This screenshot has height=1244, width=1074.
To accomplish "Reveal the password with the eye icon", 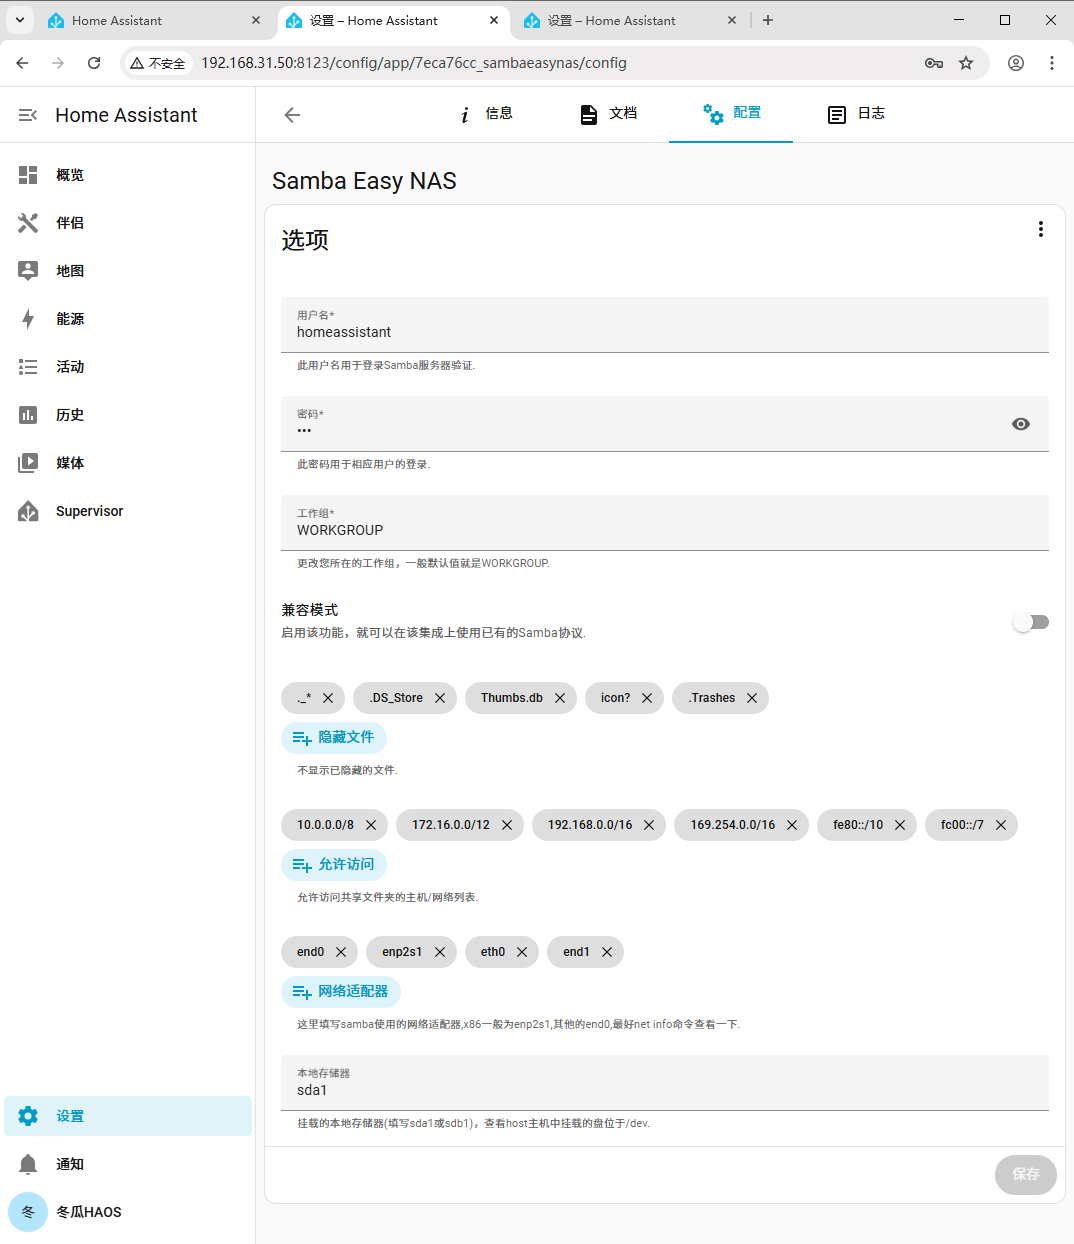I will pyautogui.click(x=1021, y=424).
